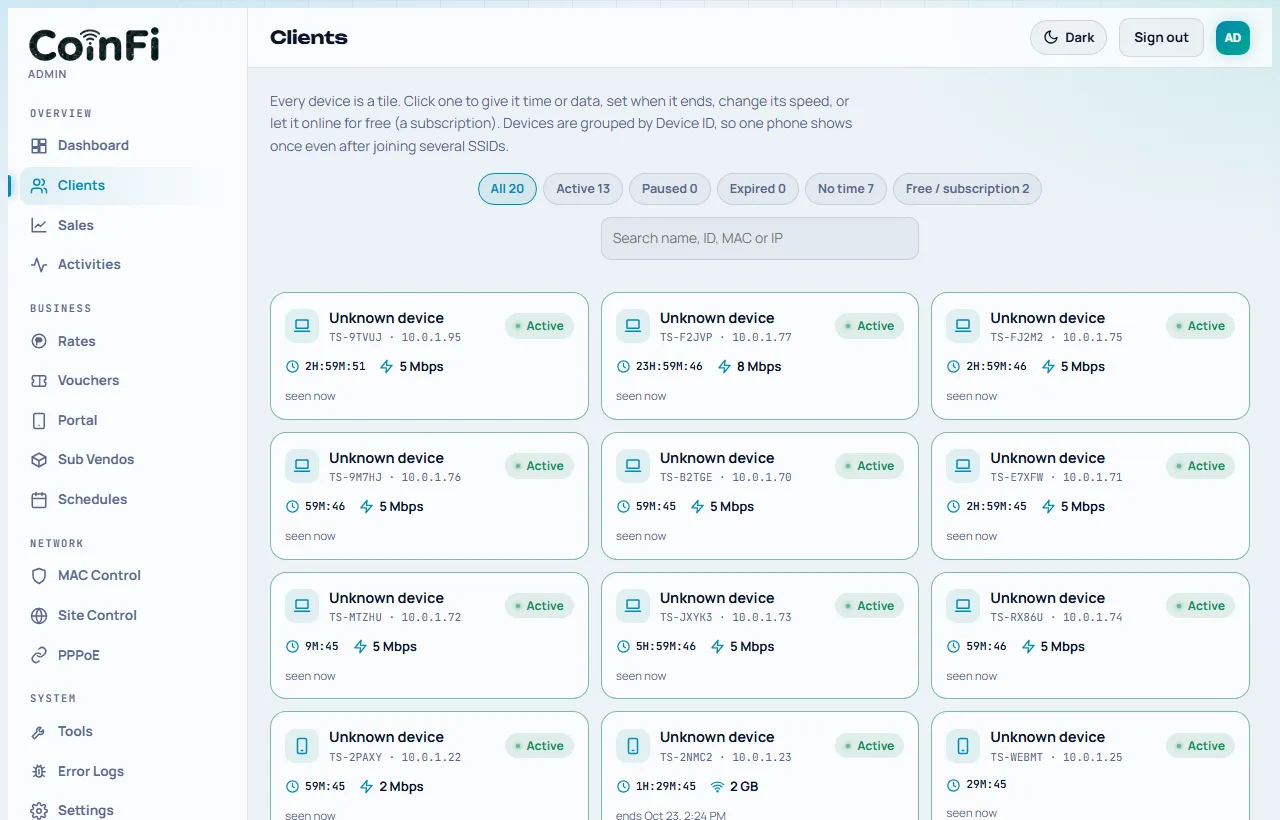
Task: Open device tile TS-F2JVP
Action: point(760,356)
